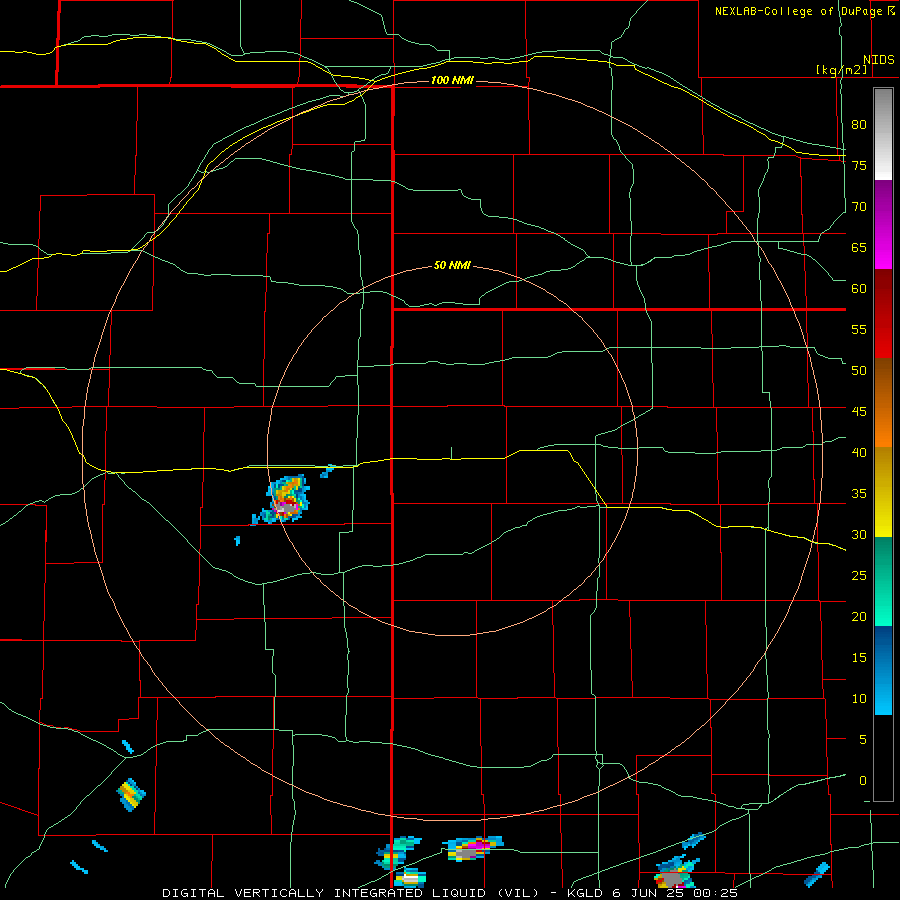Viewport: 900px width, 900px height.
Task: Pick the brown-orange segment of color bar
Action: (883, 402)
